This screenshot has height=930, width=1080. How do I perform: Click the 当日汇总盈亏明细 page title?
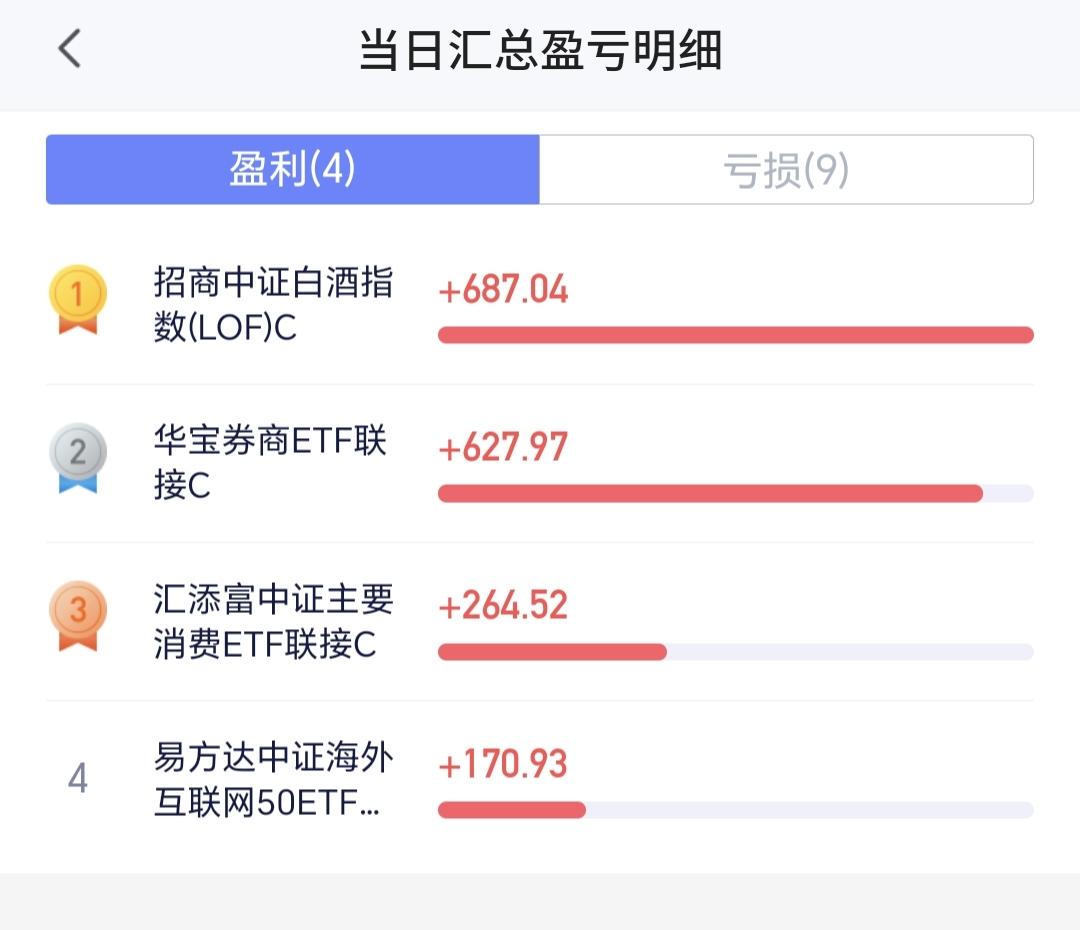[541, 50]
